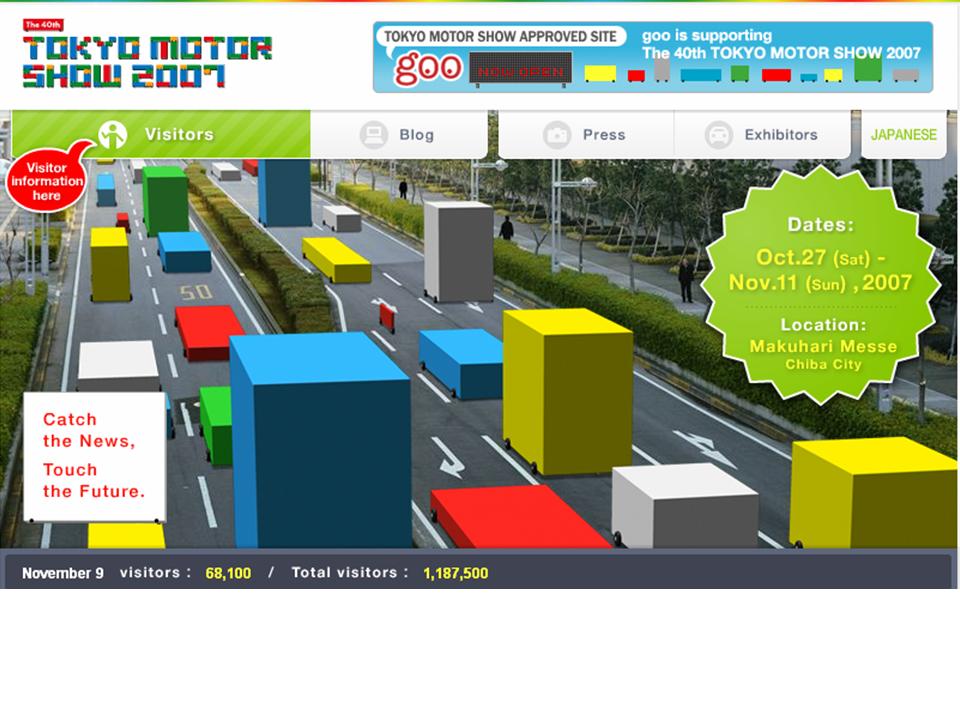Image resolution: width=960 pixels, height=720 pixels.
Task: Click the green Dates and Location badge
Action: pyautogui.click(x=820, y=285)
